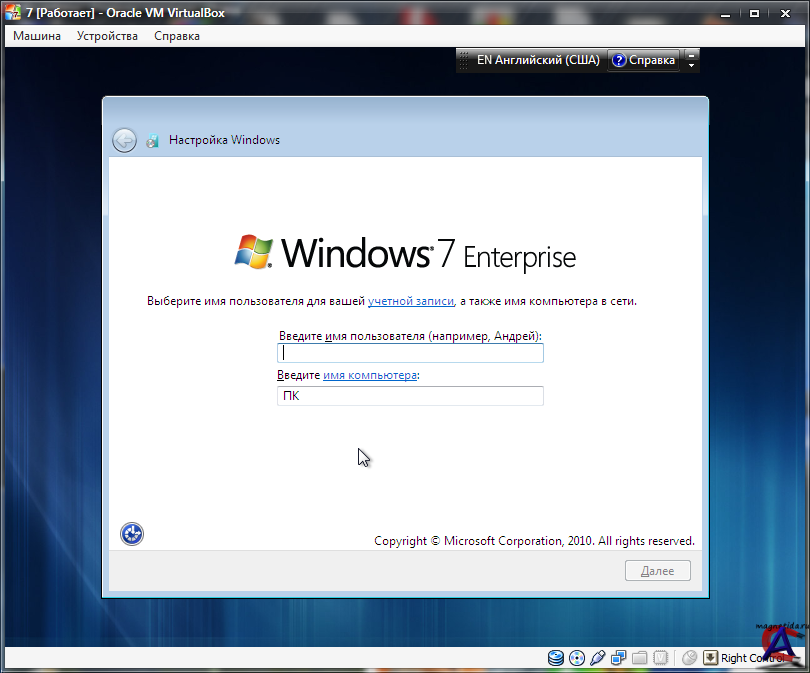Open the Устройства menu
The image size is (810, 673).
107,36
